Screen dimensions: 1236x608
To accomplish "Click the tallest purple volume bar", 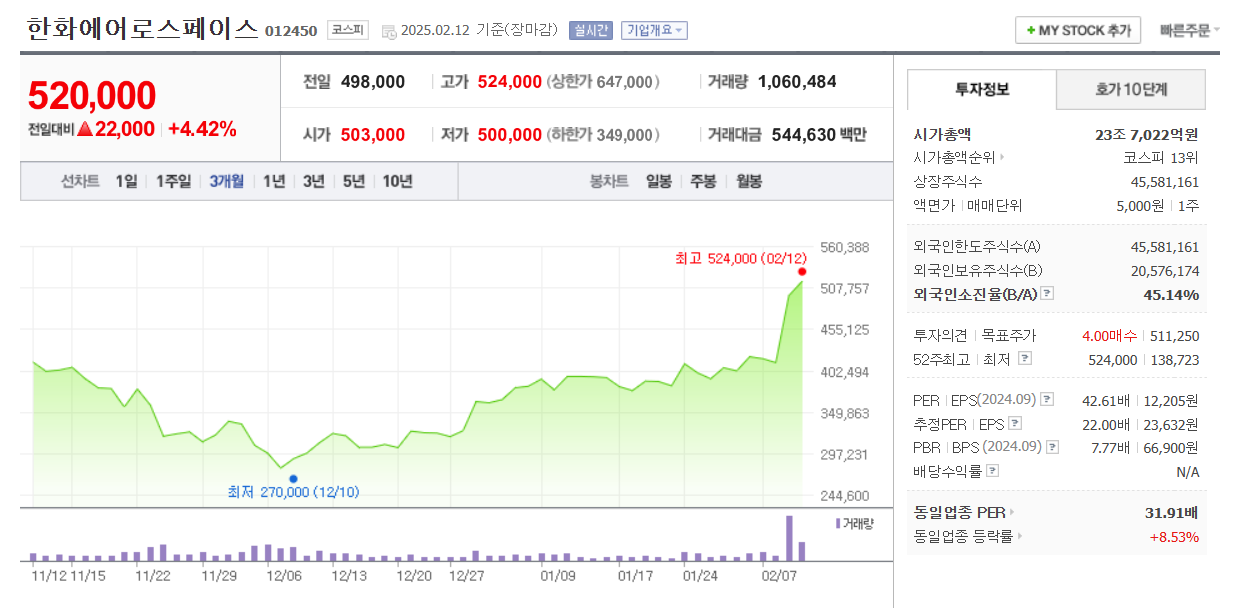I will (789, 538).
